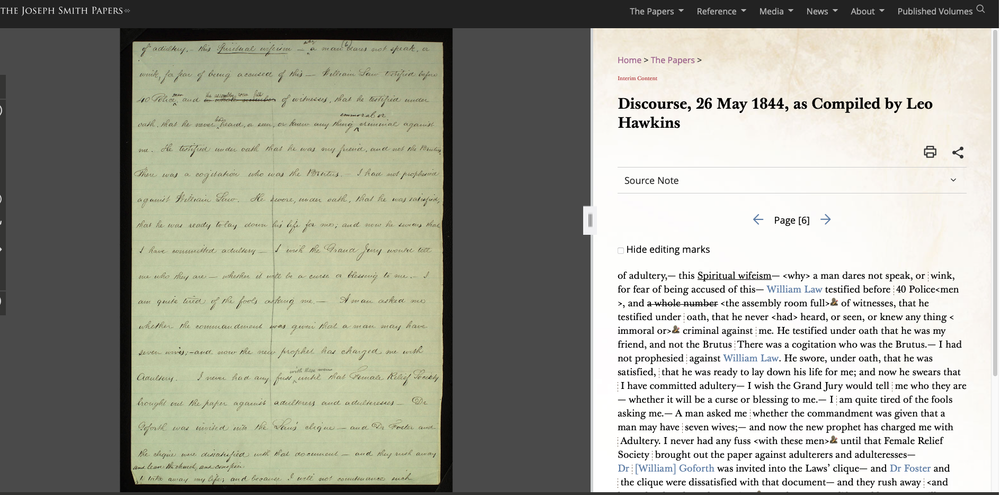
Task: Open the About dropdown menu
Action: tap(867, 11)
